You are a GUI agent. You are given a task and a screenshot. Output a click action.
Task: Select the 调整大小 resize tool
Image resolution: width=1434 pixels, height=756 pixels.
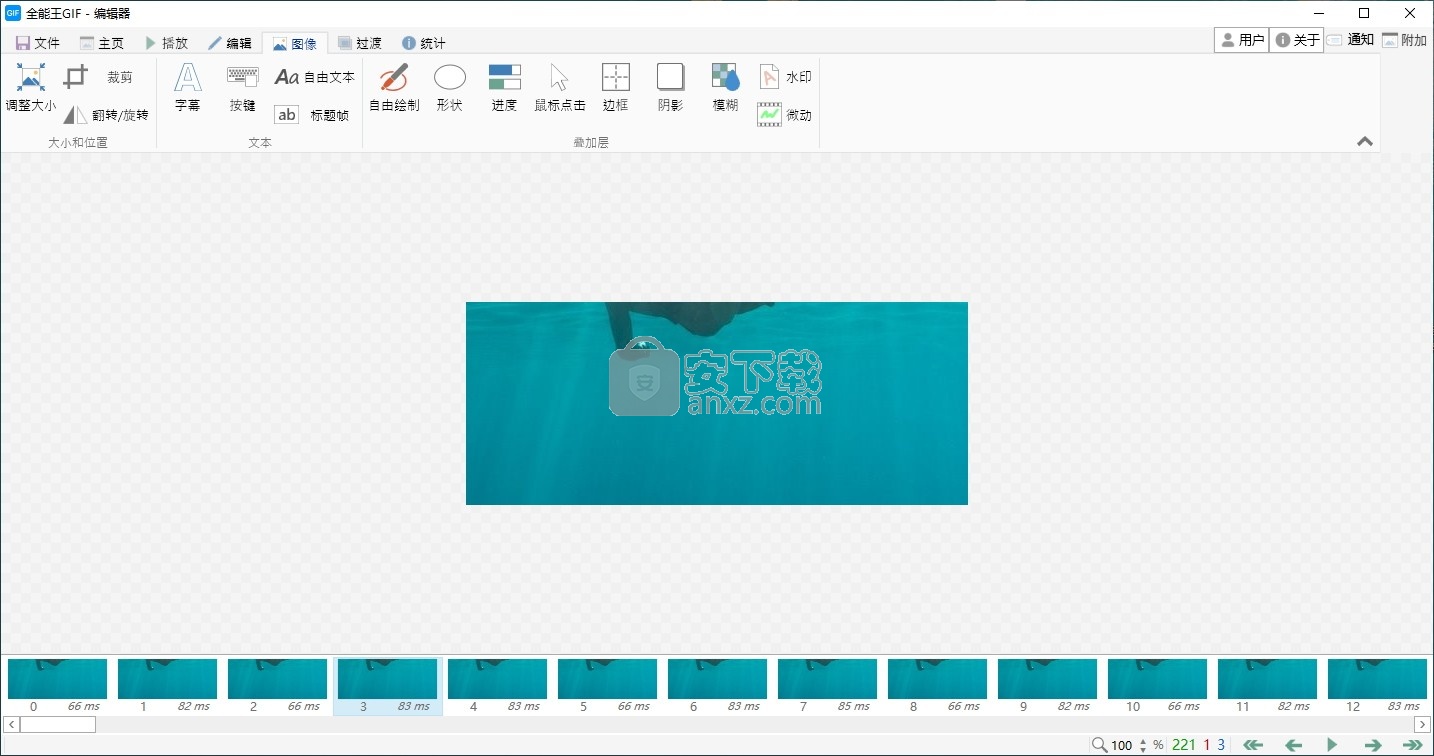click(31, 87)
